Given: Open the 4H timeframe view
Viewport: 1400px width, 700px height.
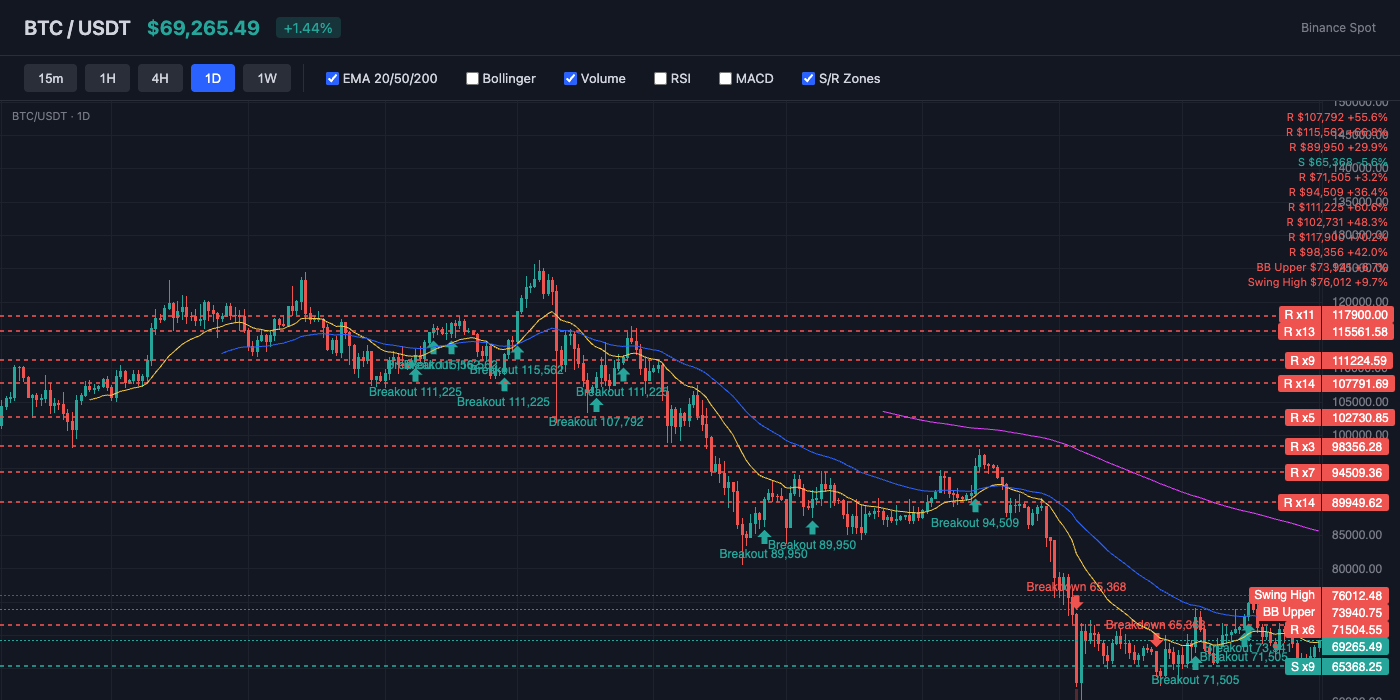Looking at the screenshot, I should (x=160, y=78).
